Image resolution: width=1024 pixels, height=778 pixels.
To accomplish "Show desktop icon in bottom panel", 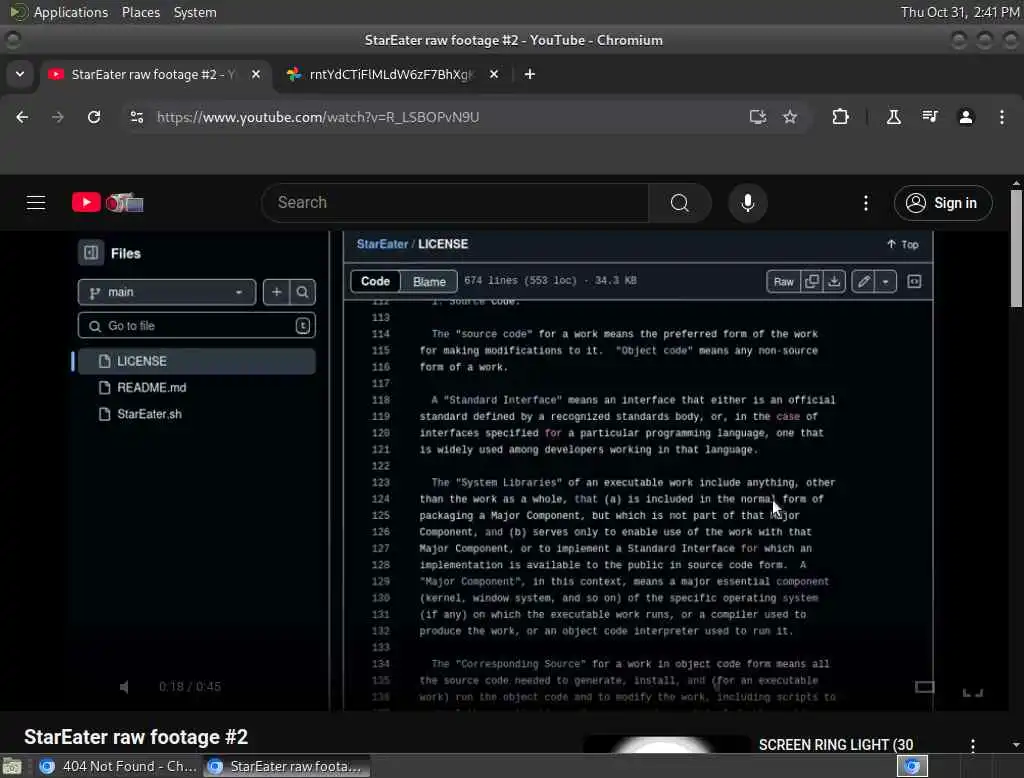I will click(12, 766).
